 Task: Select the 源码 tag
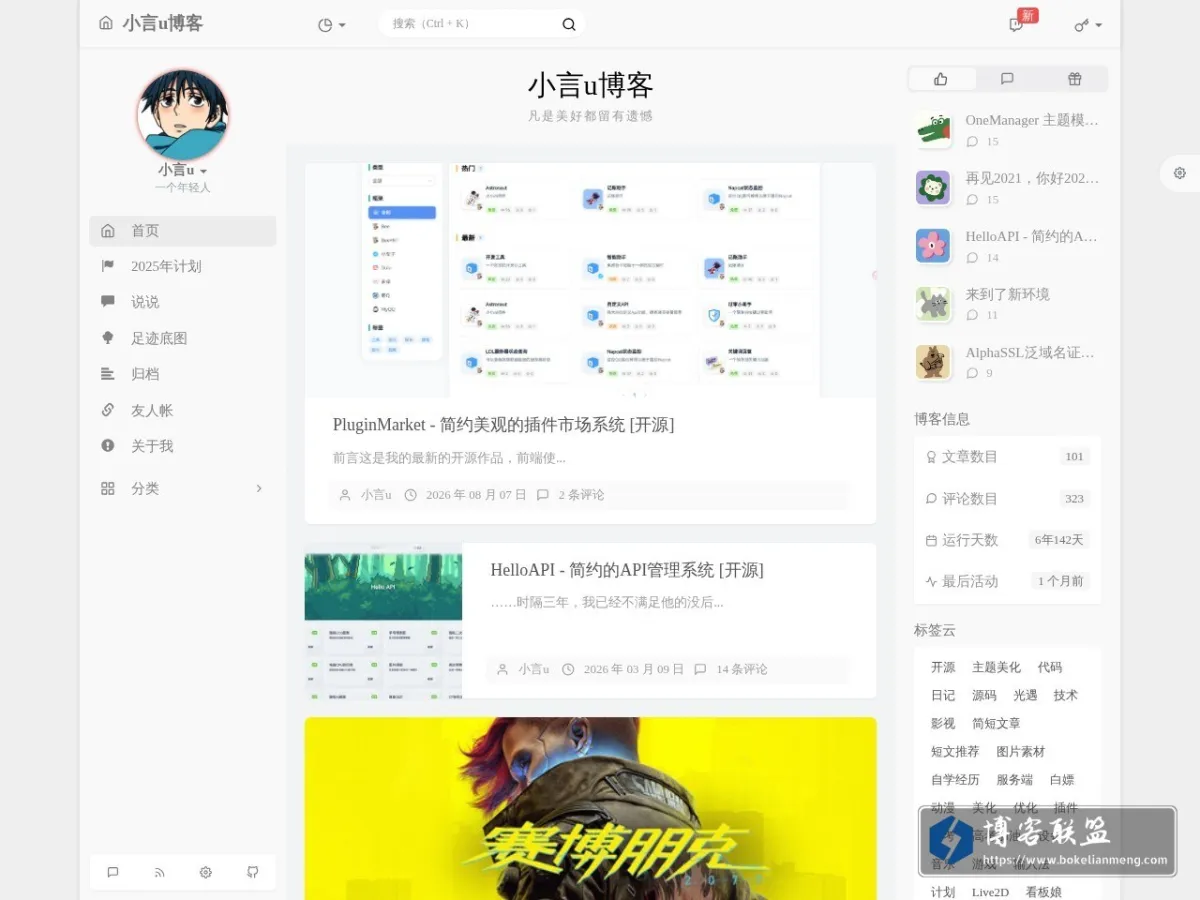[x=984, y=695]
